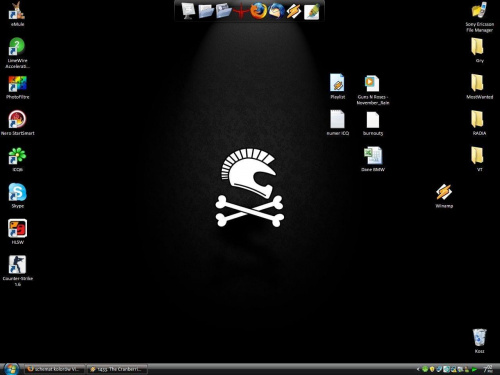Image resolution: width=500 pixels, height=375 pixels.
Task: Launch Firefox from the top dock
Action: click(259, 11)
